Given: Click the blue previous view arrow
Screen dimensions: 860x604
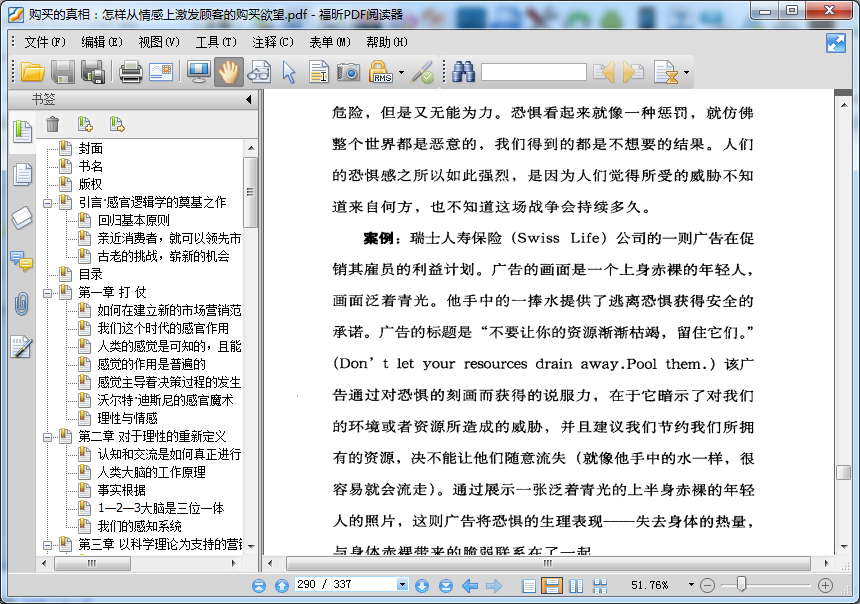Looking at the screenshot, I should 470,586.
